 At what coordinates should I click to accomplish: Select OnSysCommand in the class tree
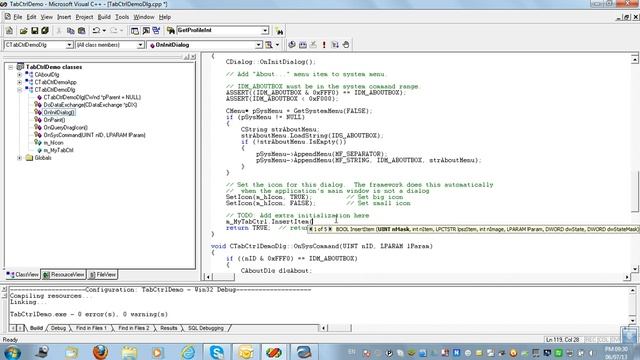[x=94, y=135]
